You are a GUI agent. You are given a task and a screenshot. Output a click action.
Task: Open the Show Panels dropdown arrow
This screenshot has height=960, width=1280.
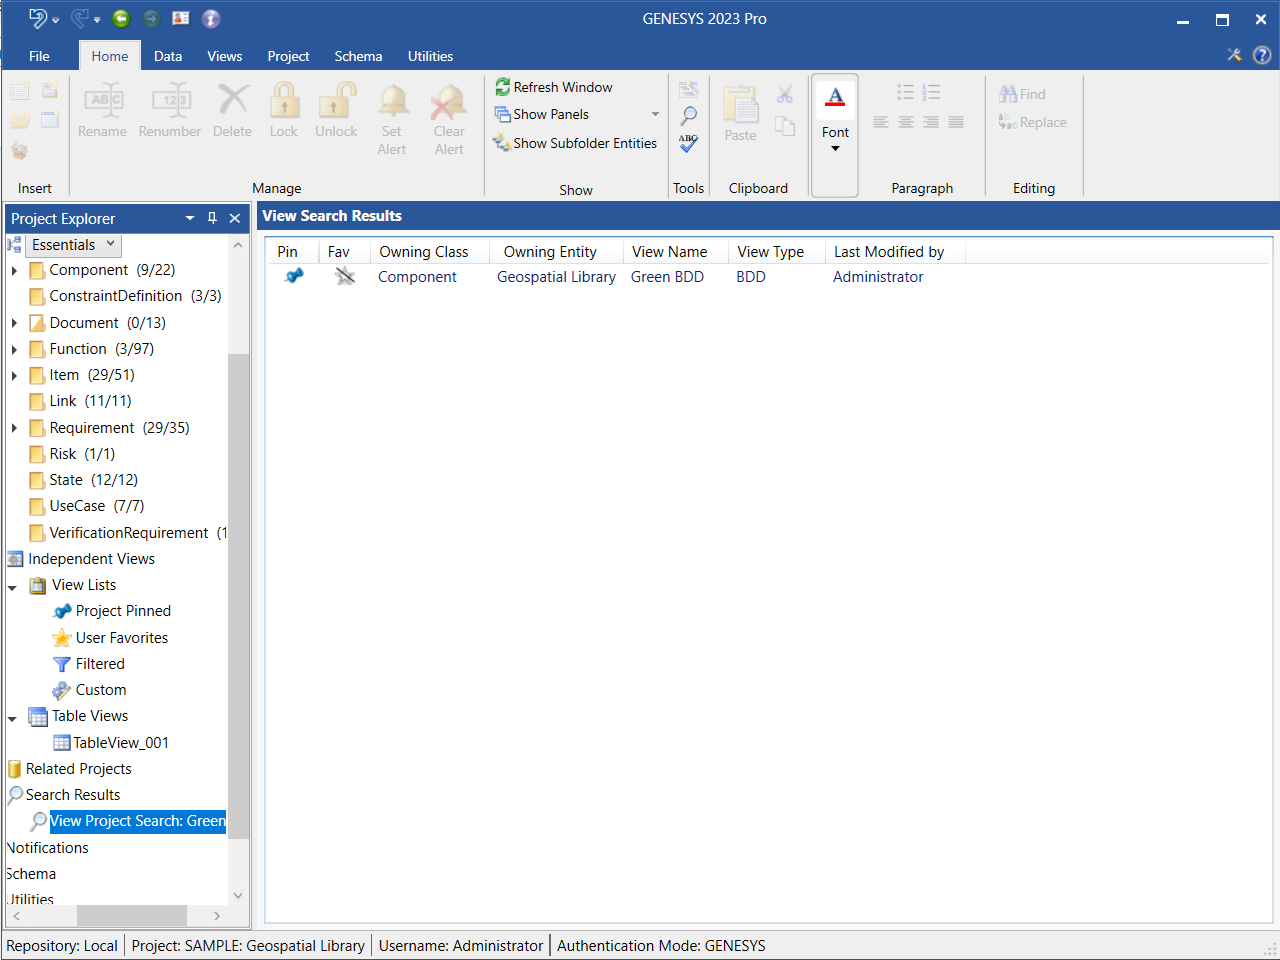pyautogui.click(x=655, y=115)
